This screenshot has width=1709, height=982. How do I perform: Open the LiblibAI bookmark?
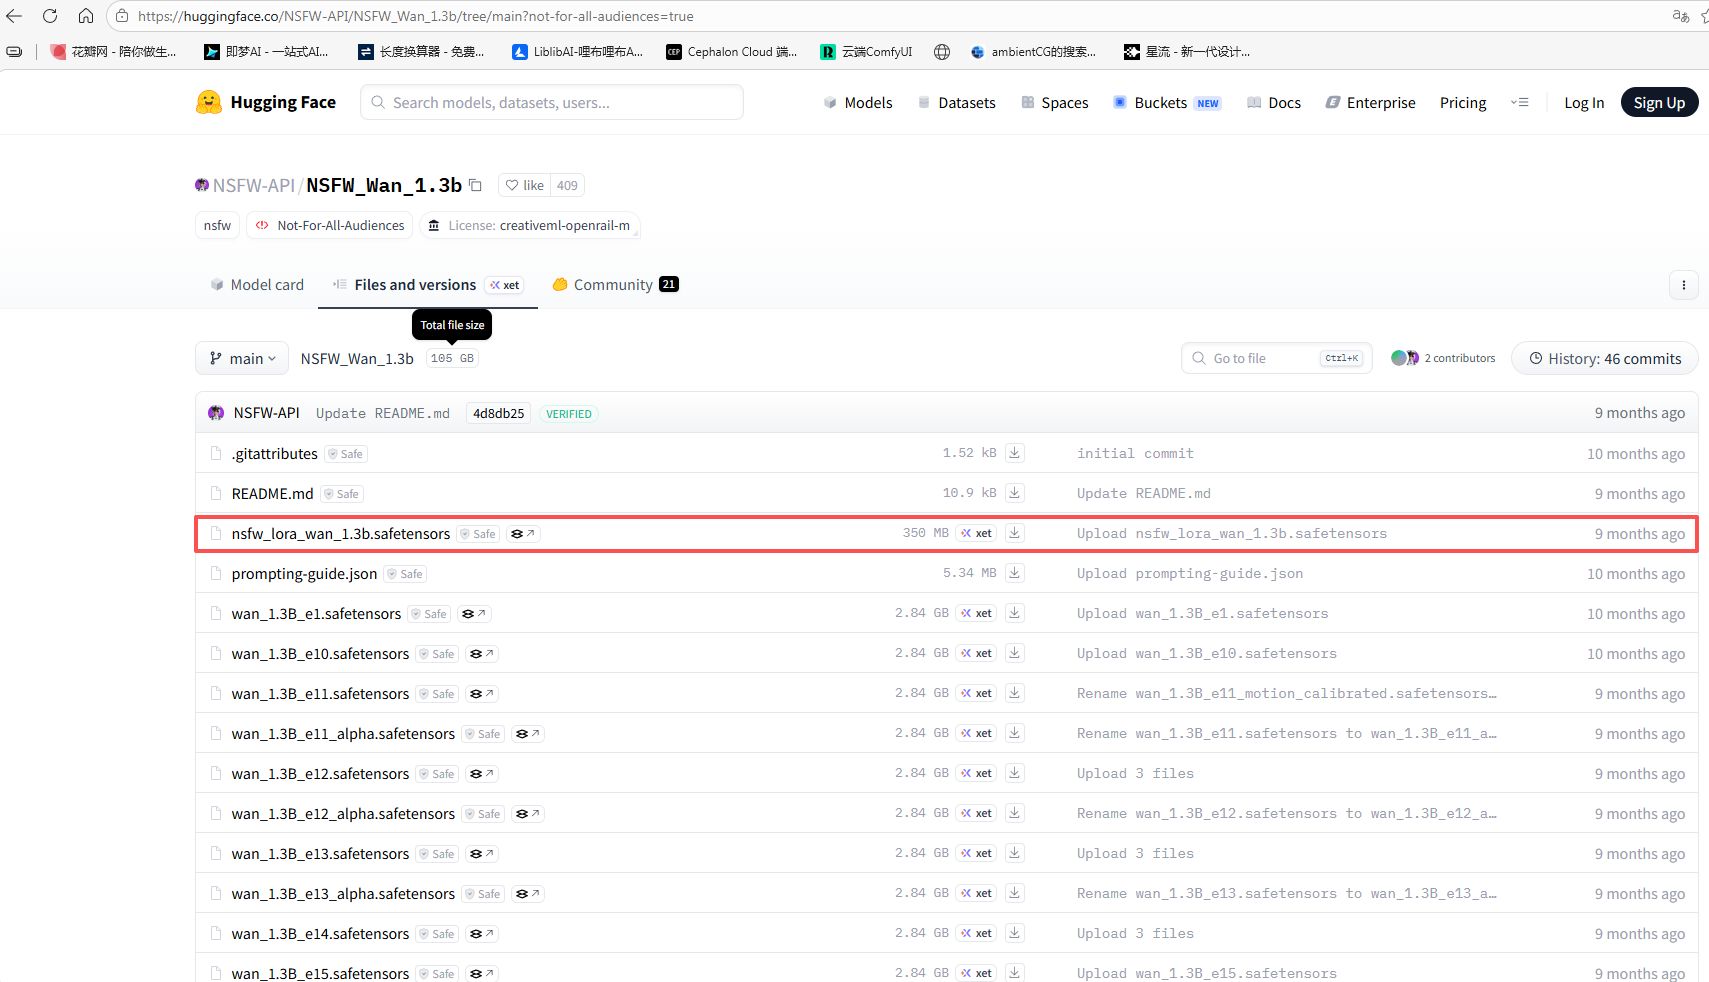coord(577,52)
